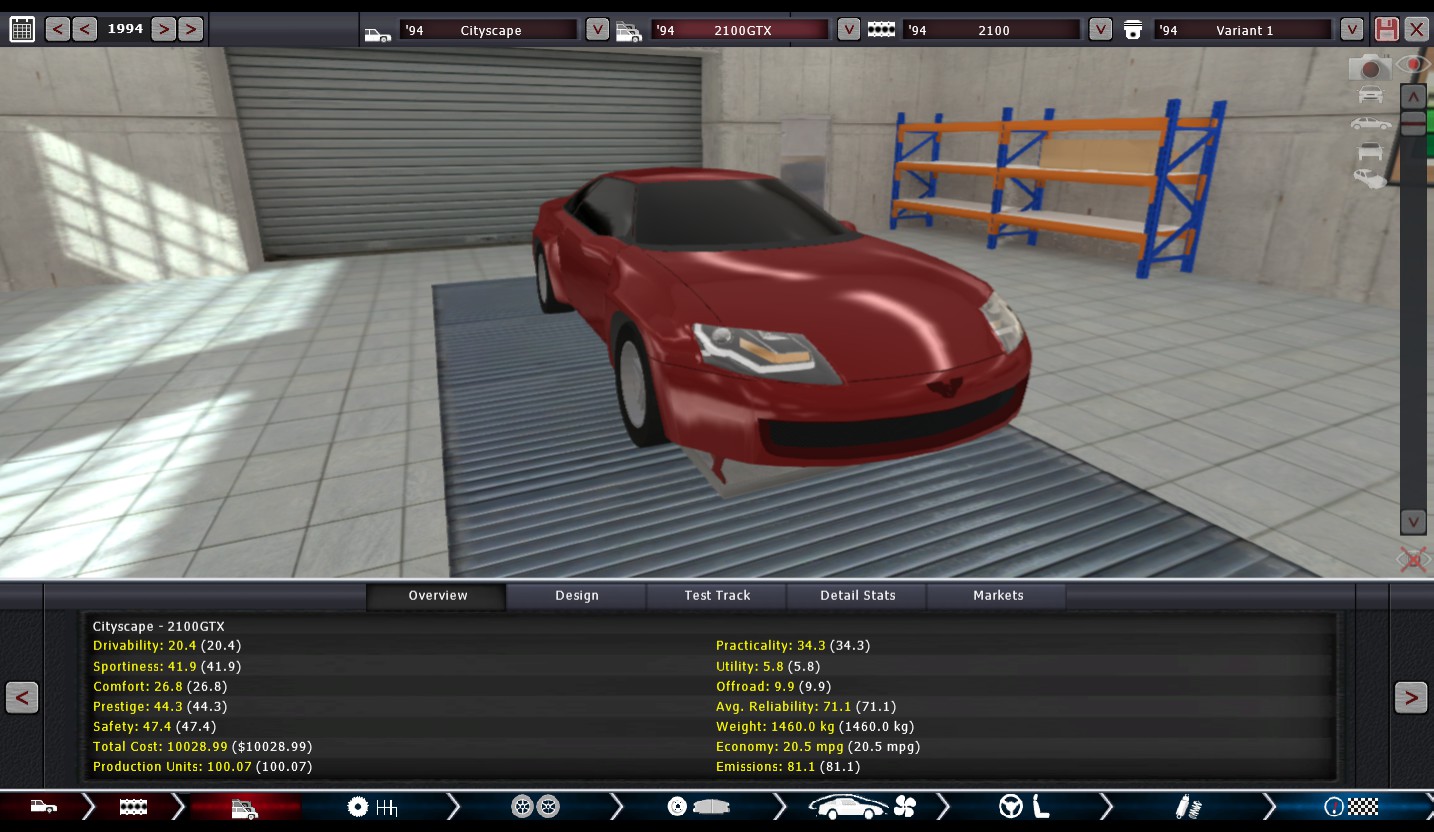The width and height of the screenshot is (1434, 832).
Task: Switch to the side view car icon
Action: pyautogui.click(x=1370, y=124)
